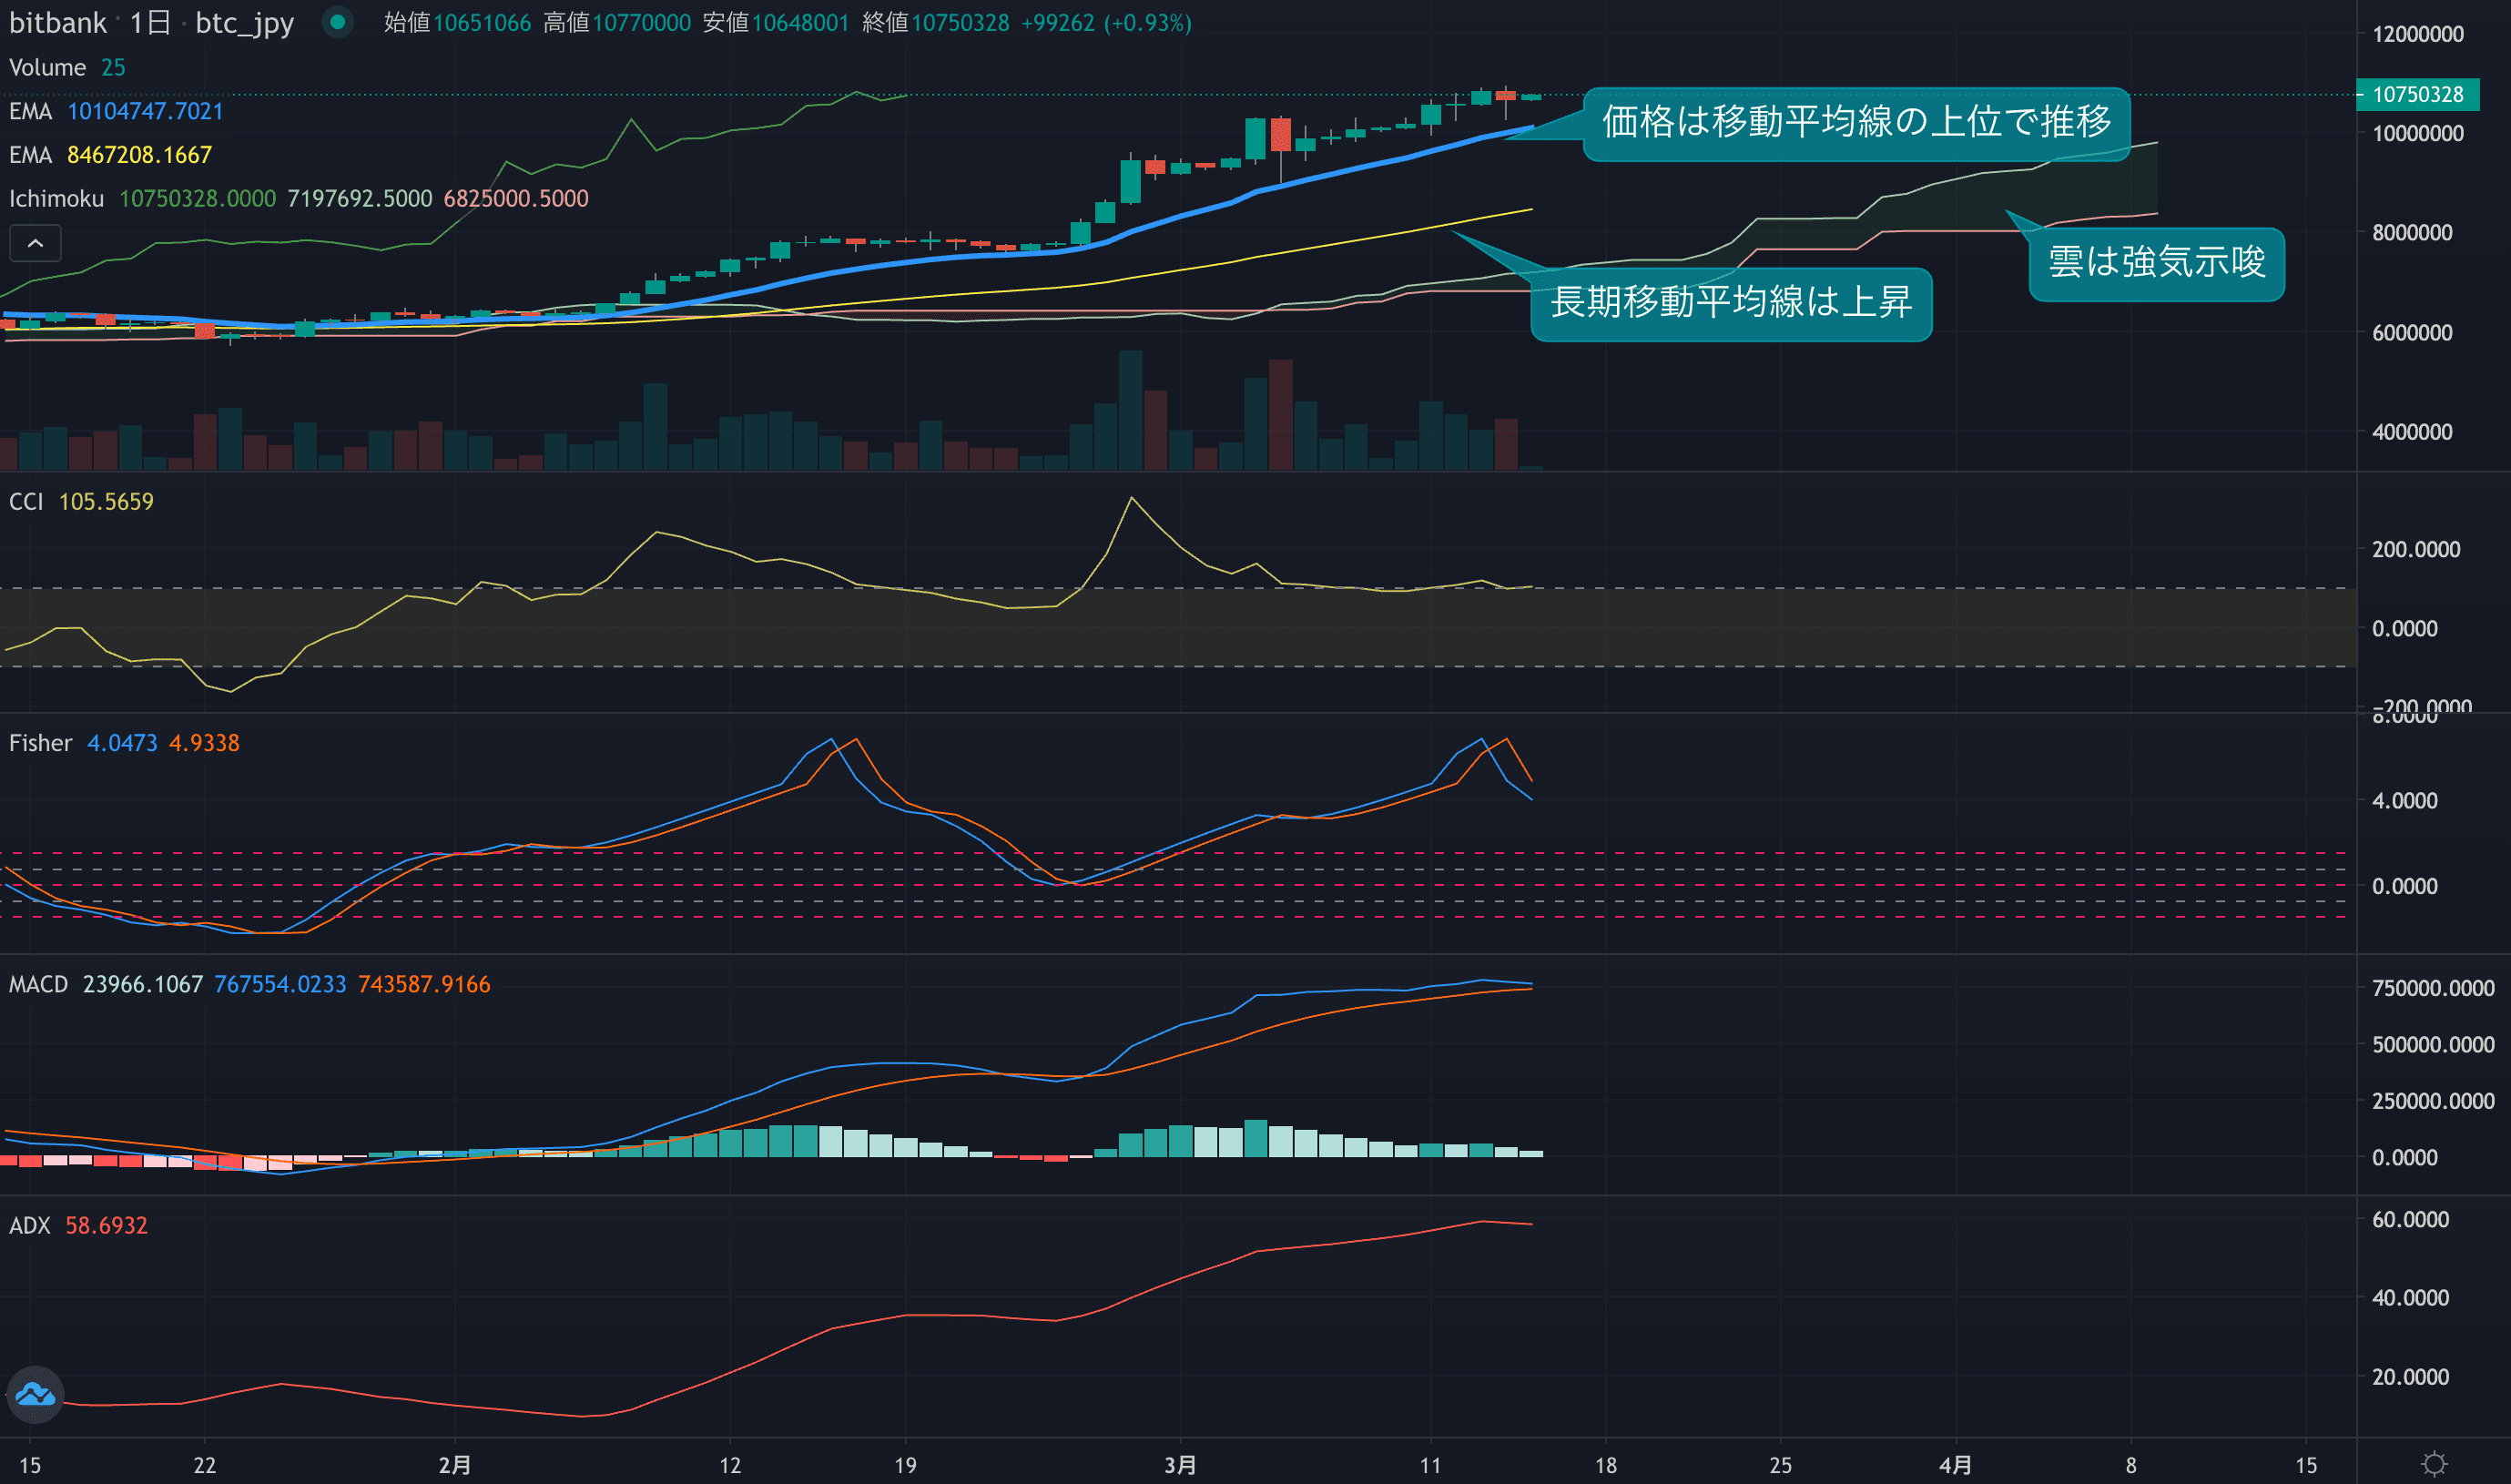
Task: Click the 4月 date on time axis
Action: pyautogui.click(x=1955, y=1465)
